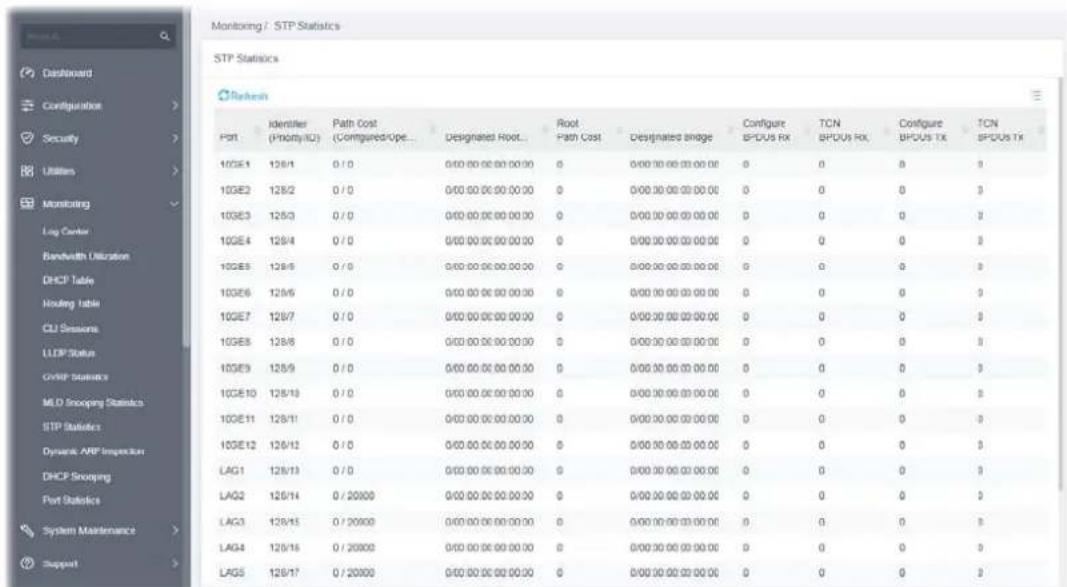This screenshot has width=1067, height=587.
Task: Open the LLDP Status page
Action: tap(69, 353)
